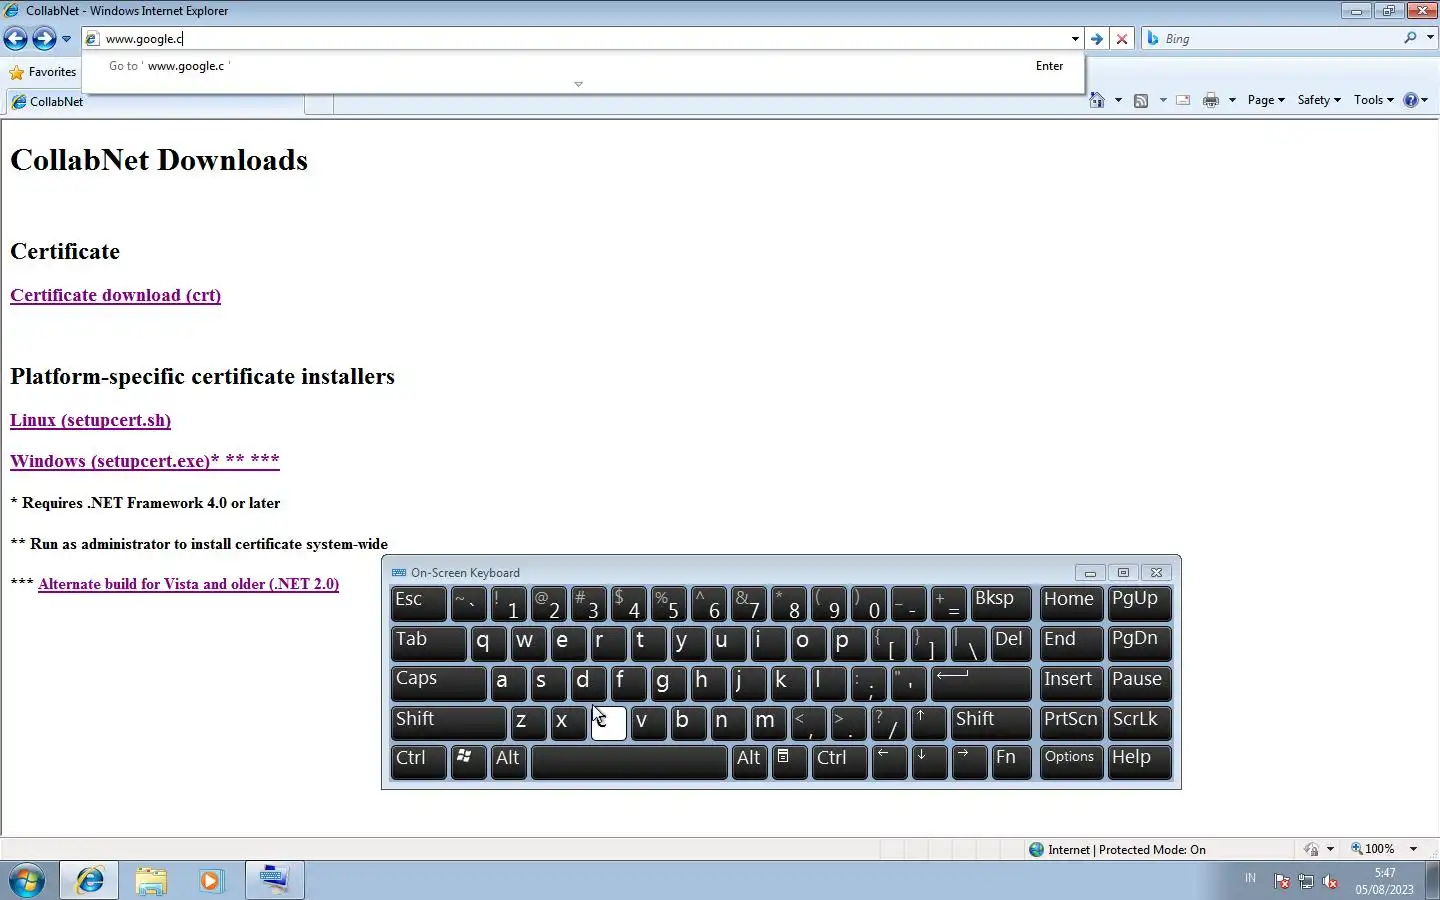Image resolution: width=1440 pixels, height=900 pixels.
Task: Toggle the left Shift key on the On-Screen Keyboard
Action: point(448,723)
